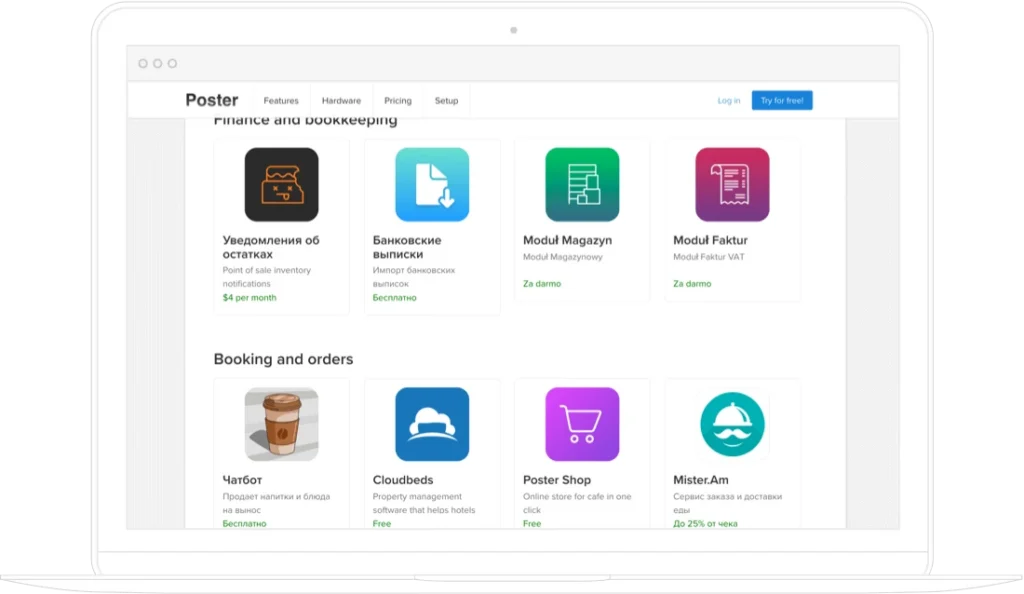Click the Уведомления об остатках title
This screenshot has height=594, width=1024.
pos(271,247)
